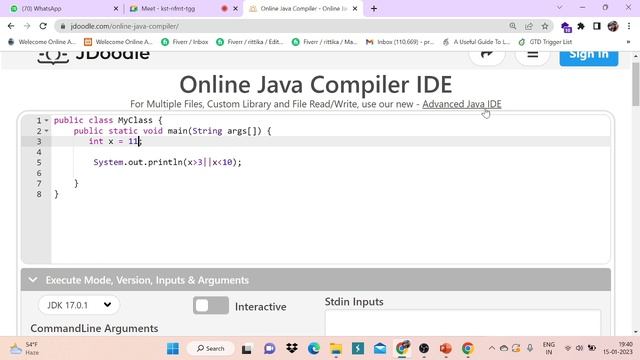Close the Meet tab
This screenshot has width=640, height=360.
235,9
